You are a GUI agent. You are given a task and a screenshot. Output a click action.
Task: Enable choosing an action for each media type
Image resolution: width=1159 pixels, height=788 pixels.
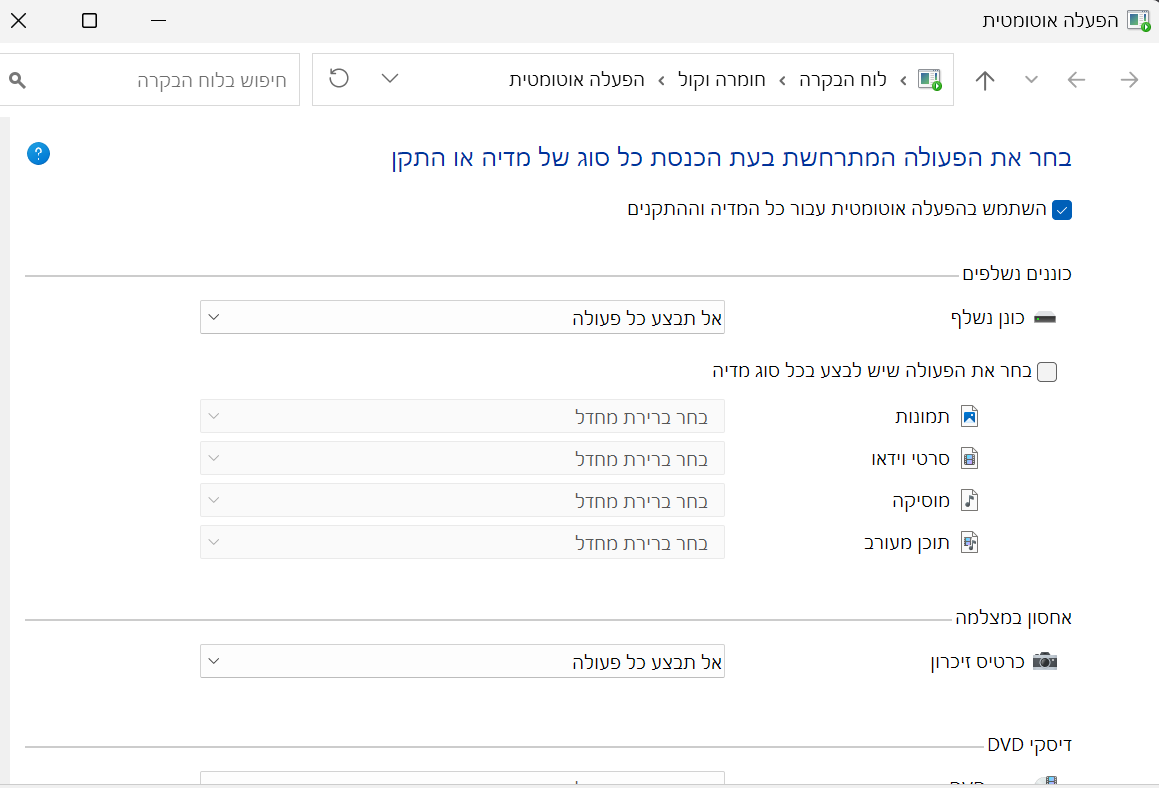click(x=1047, y=371)
